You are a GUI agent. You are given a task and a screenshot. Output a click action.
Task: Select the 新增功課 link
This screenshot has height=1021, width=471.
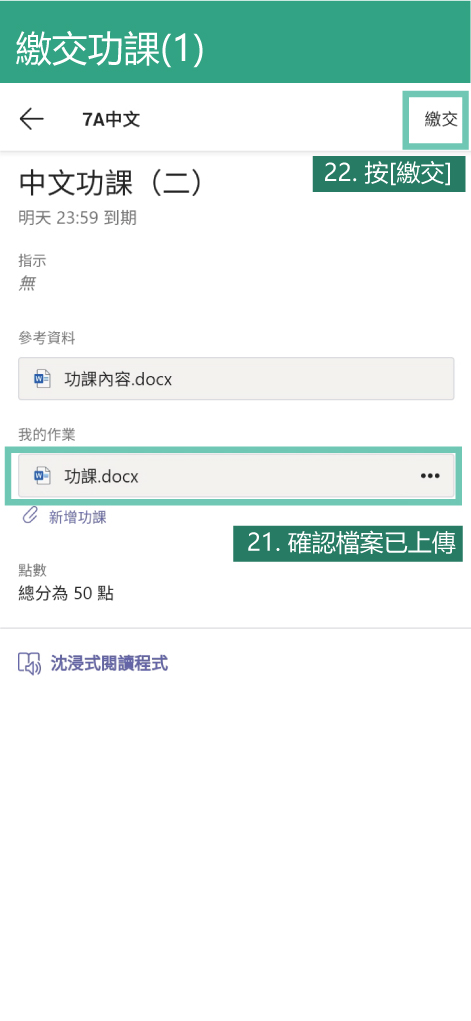click(78, 518)
